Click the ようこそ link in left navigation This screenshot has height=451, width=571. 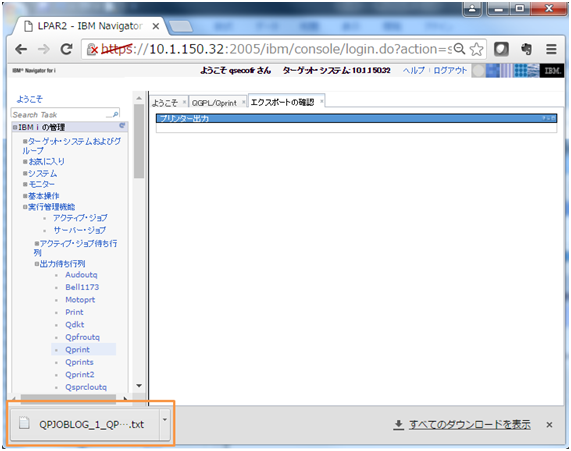29,99
